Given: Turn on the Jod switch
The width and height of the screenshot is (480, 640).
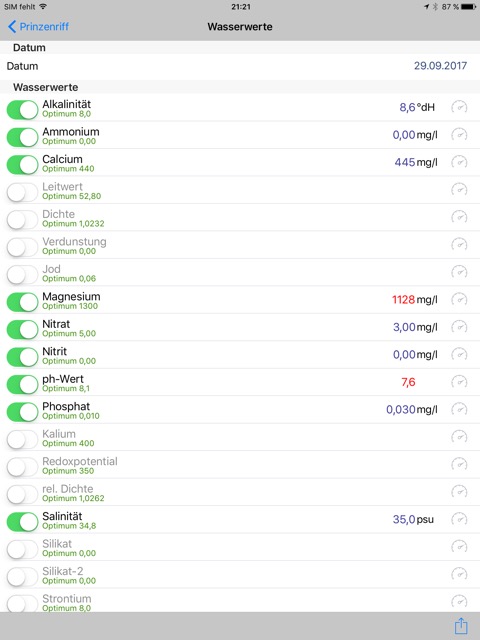Looking at the screenshot, I should point(22,274).
